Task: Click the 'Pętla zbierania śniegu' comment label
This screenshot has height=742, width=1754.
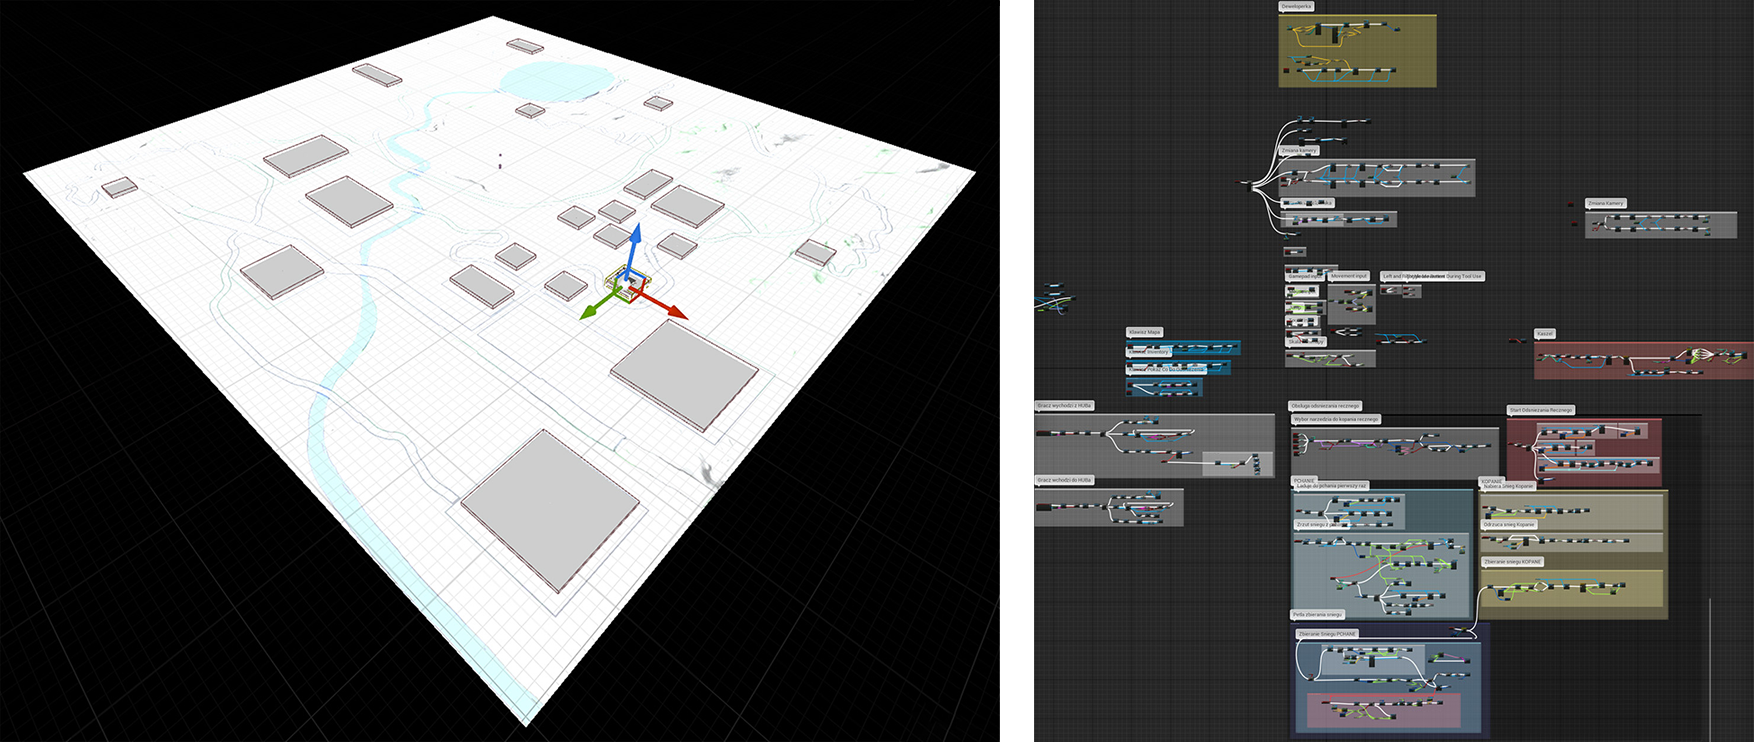Action: (1317, 615)
